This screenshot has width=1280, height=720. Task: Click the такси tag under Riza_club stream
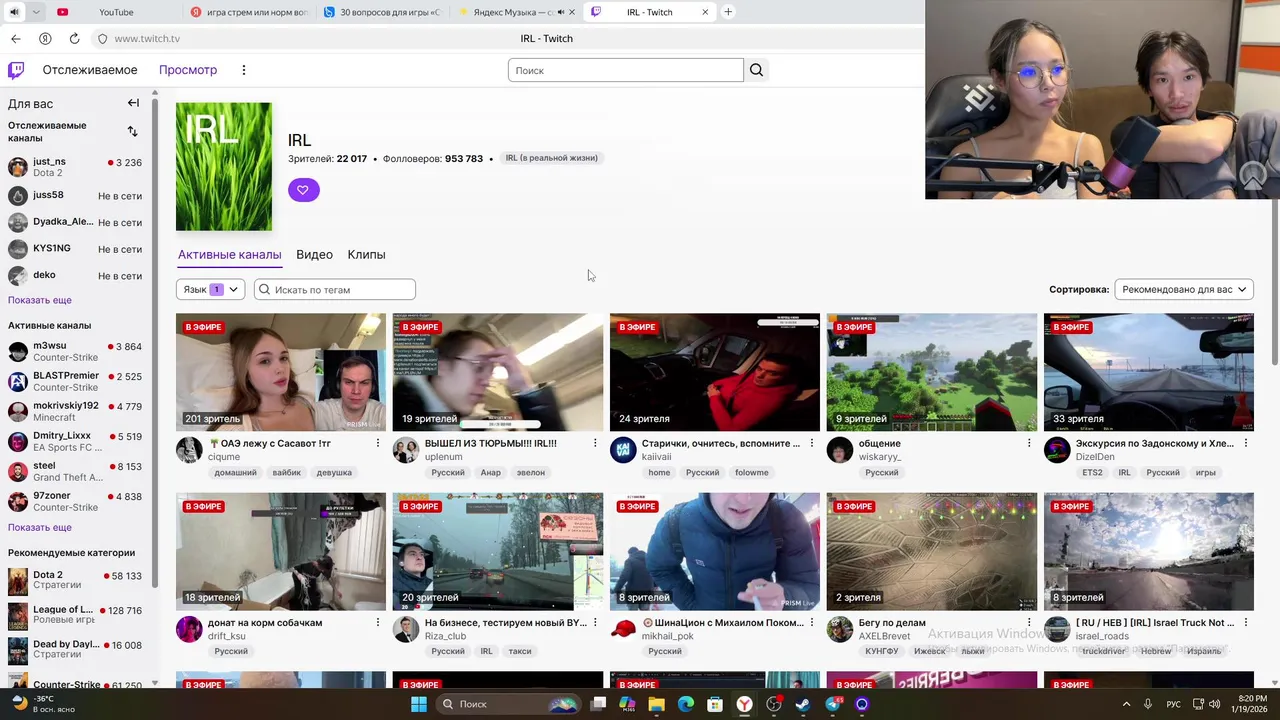tap(520, 651)
